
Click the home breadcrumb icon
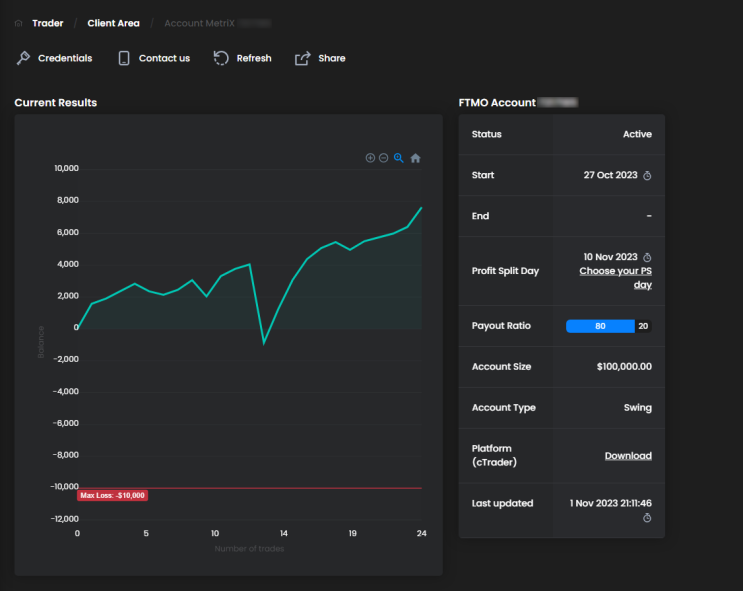point(18,23)
